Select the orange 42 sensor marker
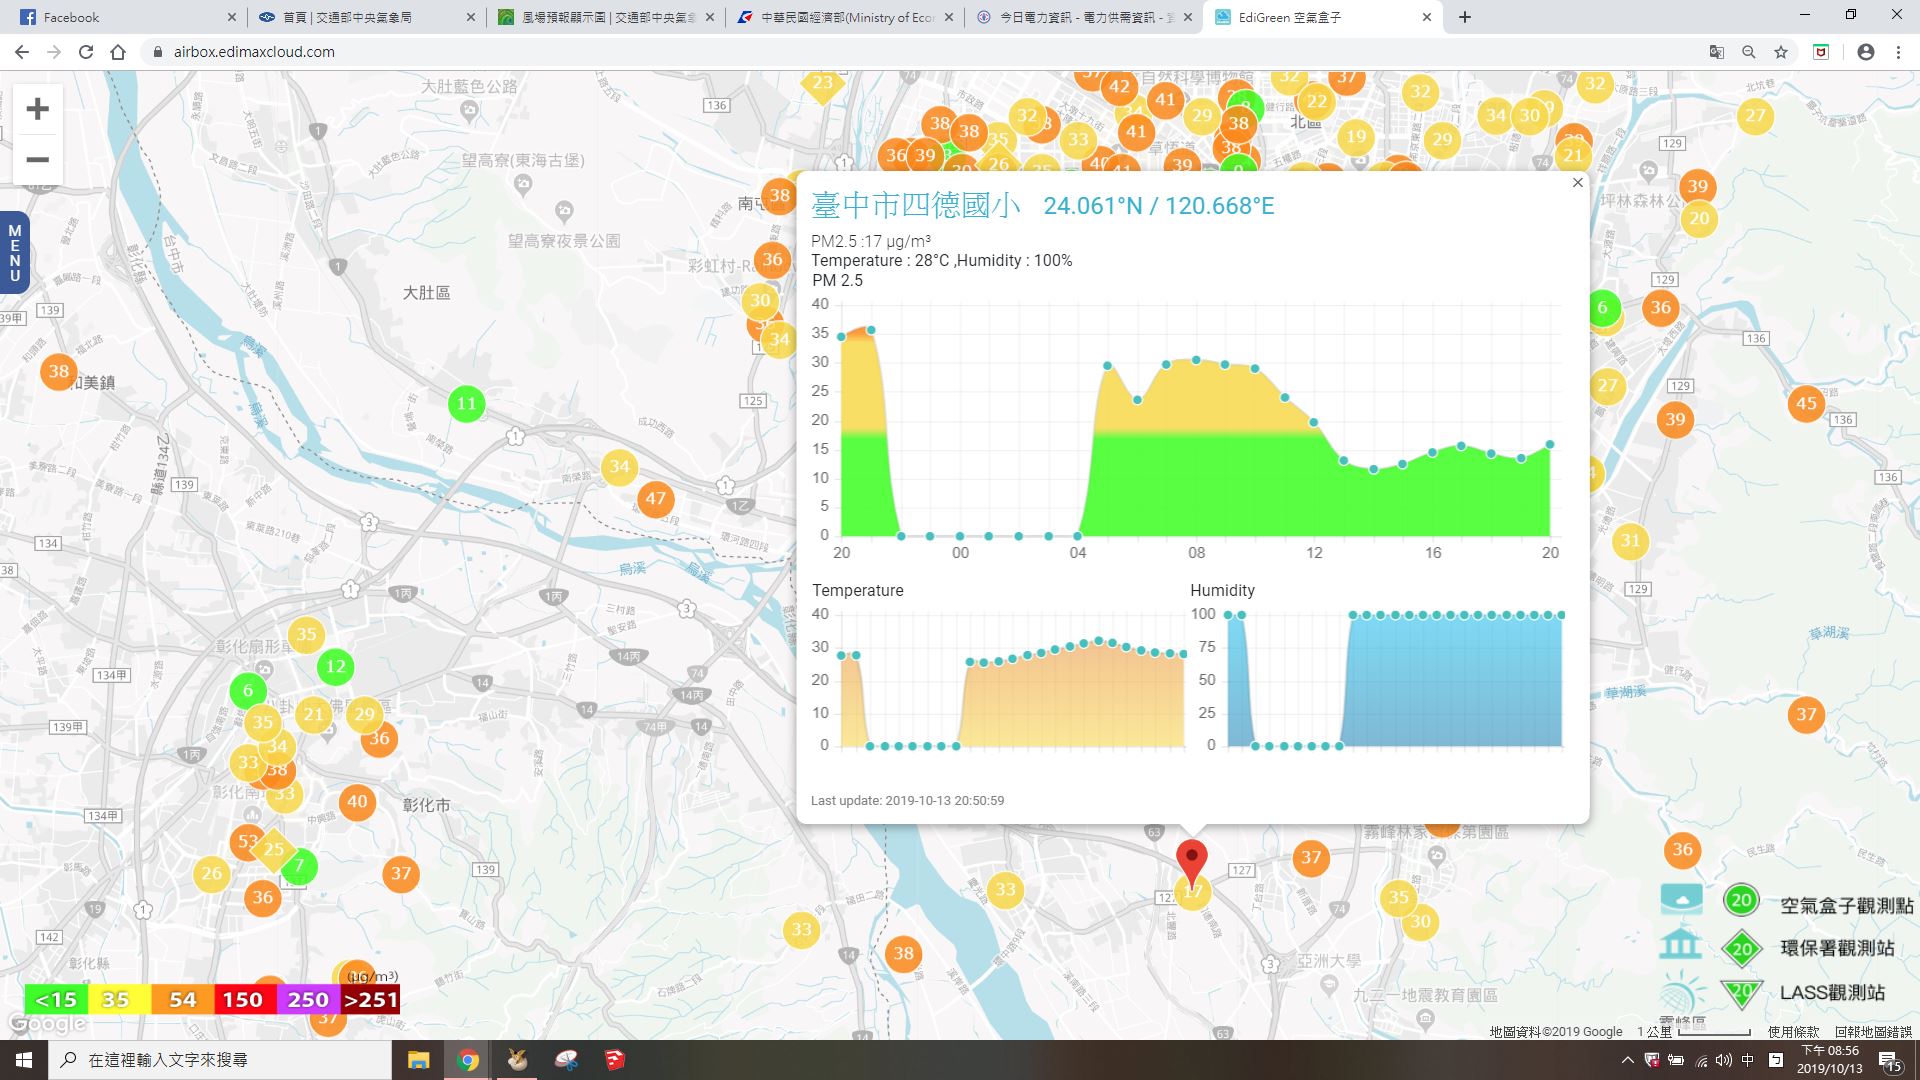 [1119, 87]
